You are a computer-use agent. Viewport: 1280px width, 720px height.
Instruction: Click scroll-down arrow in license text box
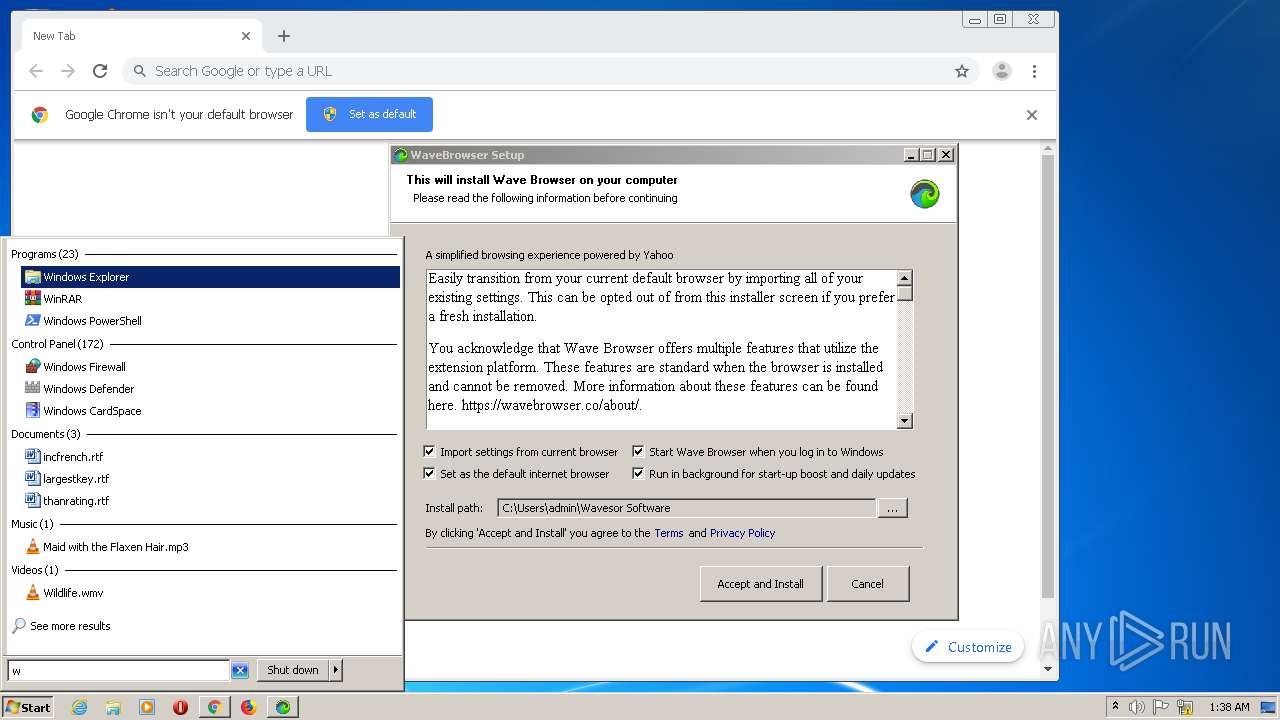click(905, 421)
